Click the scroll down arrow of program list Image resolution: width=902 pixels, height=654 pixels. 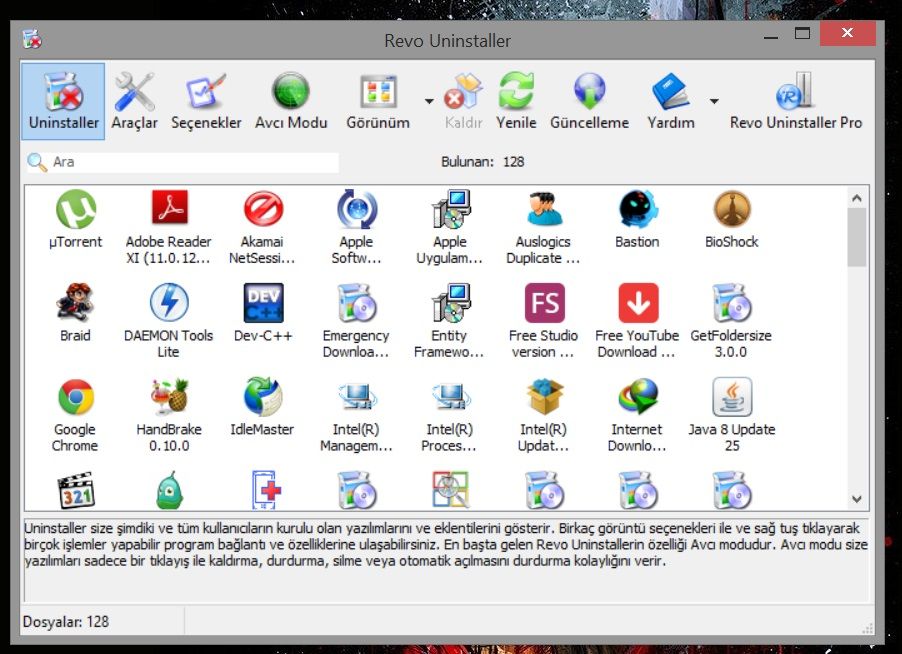tap(857, 499)
